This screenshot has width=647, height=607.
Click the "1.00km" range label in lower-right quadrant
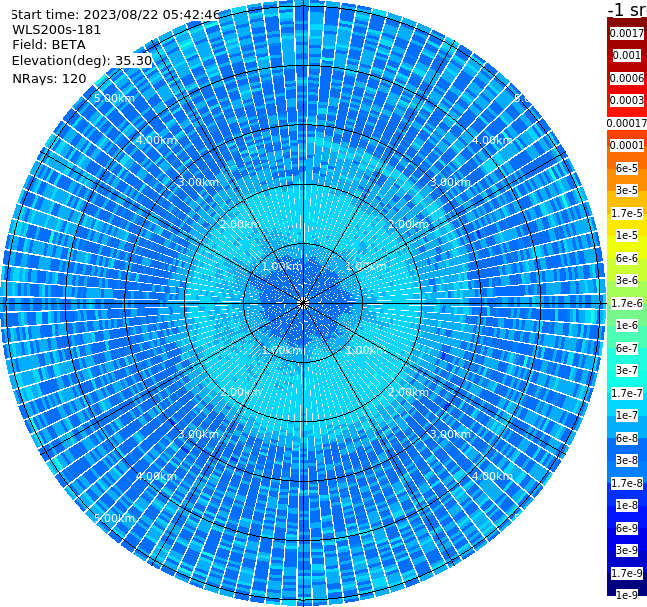366,350
